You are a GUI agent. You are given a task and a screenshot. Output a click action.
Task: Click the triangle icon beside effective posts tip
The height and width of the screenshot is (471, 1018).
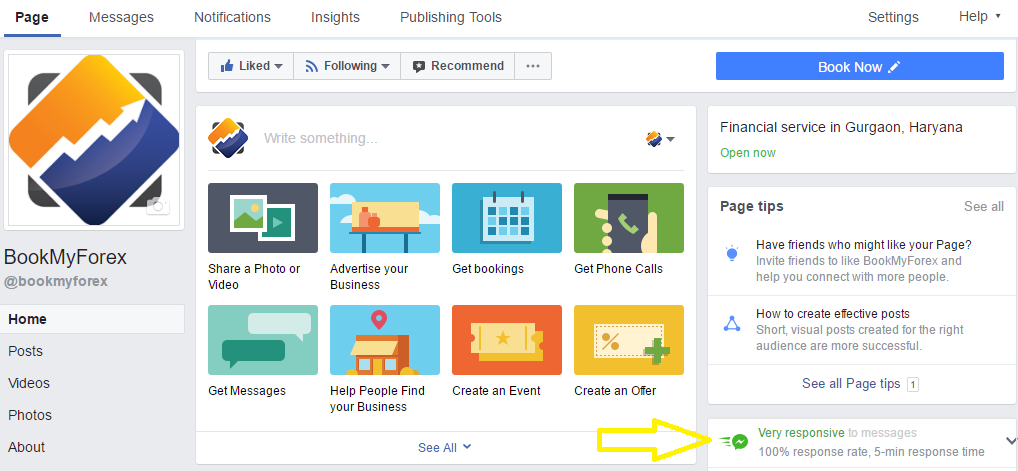[x=732, y=322]
